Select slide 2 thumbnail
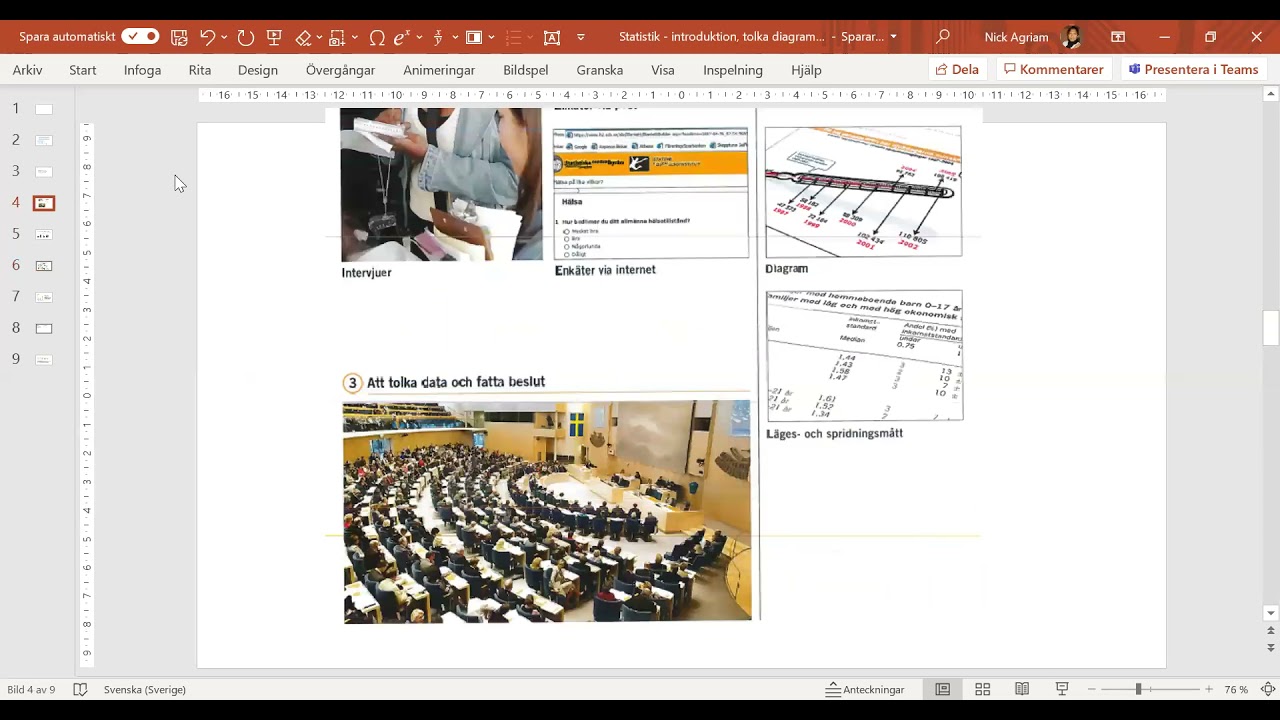Viewport: 1280px width, 720px height. coord(44,140)
